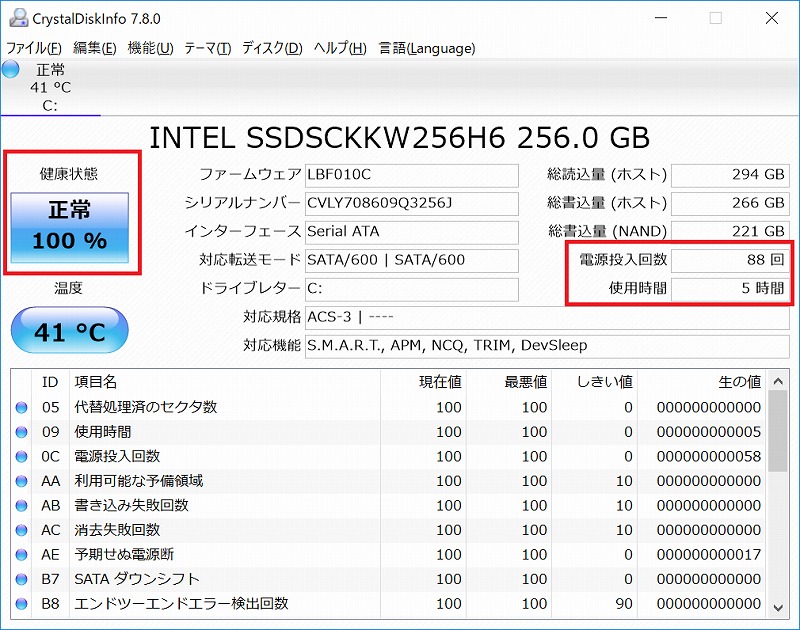The width and height of the screenshot is (800, 630).
Task: Open the 言語(Language) menu
Action: pos(427,48)
